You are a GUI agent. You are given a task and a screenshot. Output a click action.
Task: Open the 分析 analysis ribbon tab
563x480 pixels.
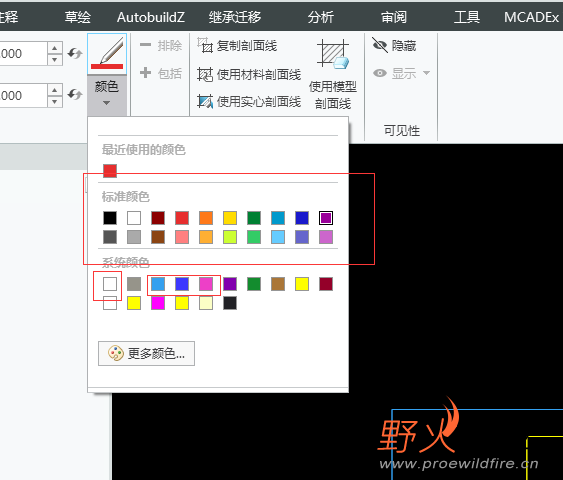pos(320,17)
